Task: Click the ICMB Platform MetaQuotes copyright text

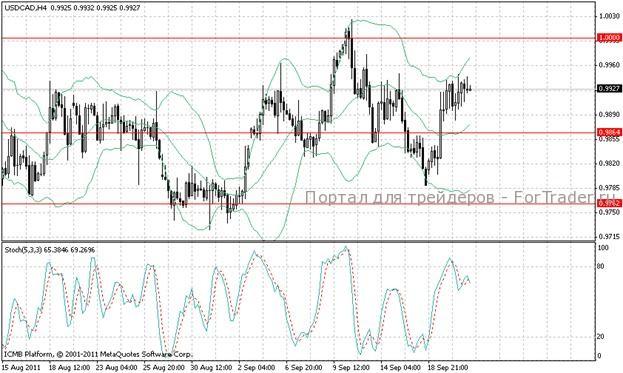Action: tap(98, 354)
